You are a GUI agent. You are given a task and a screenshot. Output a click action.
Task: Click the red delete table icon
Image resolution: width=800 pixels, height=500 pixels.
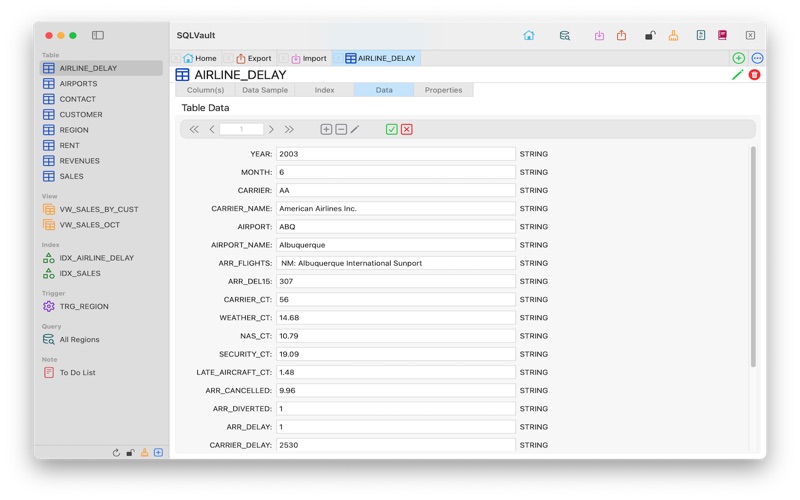[x=754, y=75]
